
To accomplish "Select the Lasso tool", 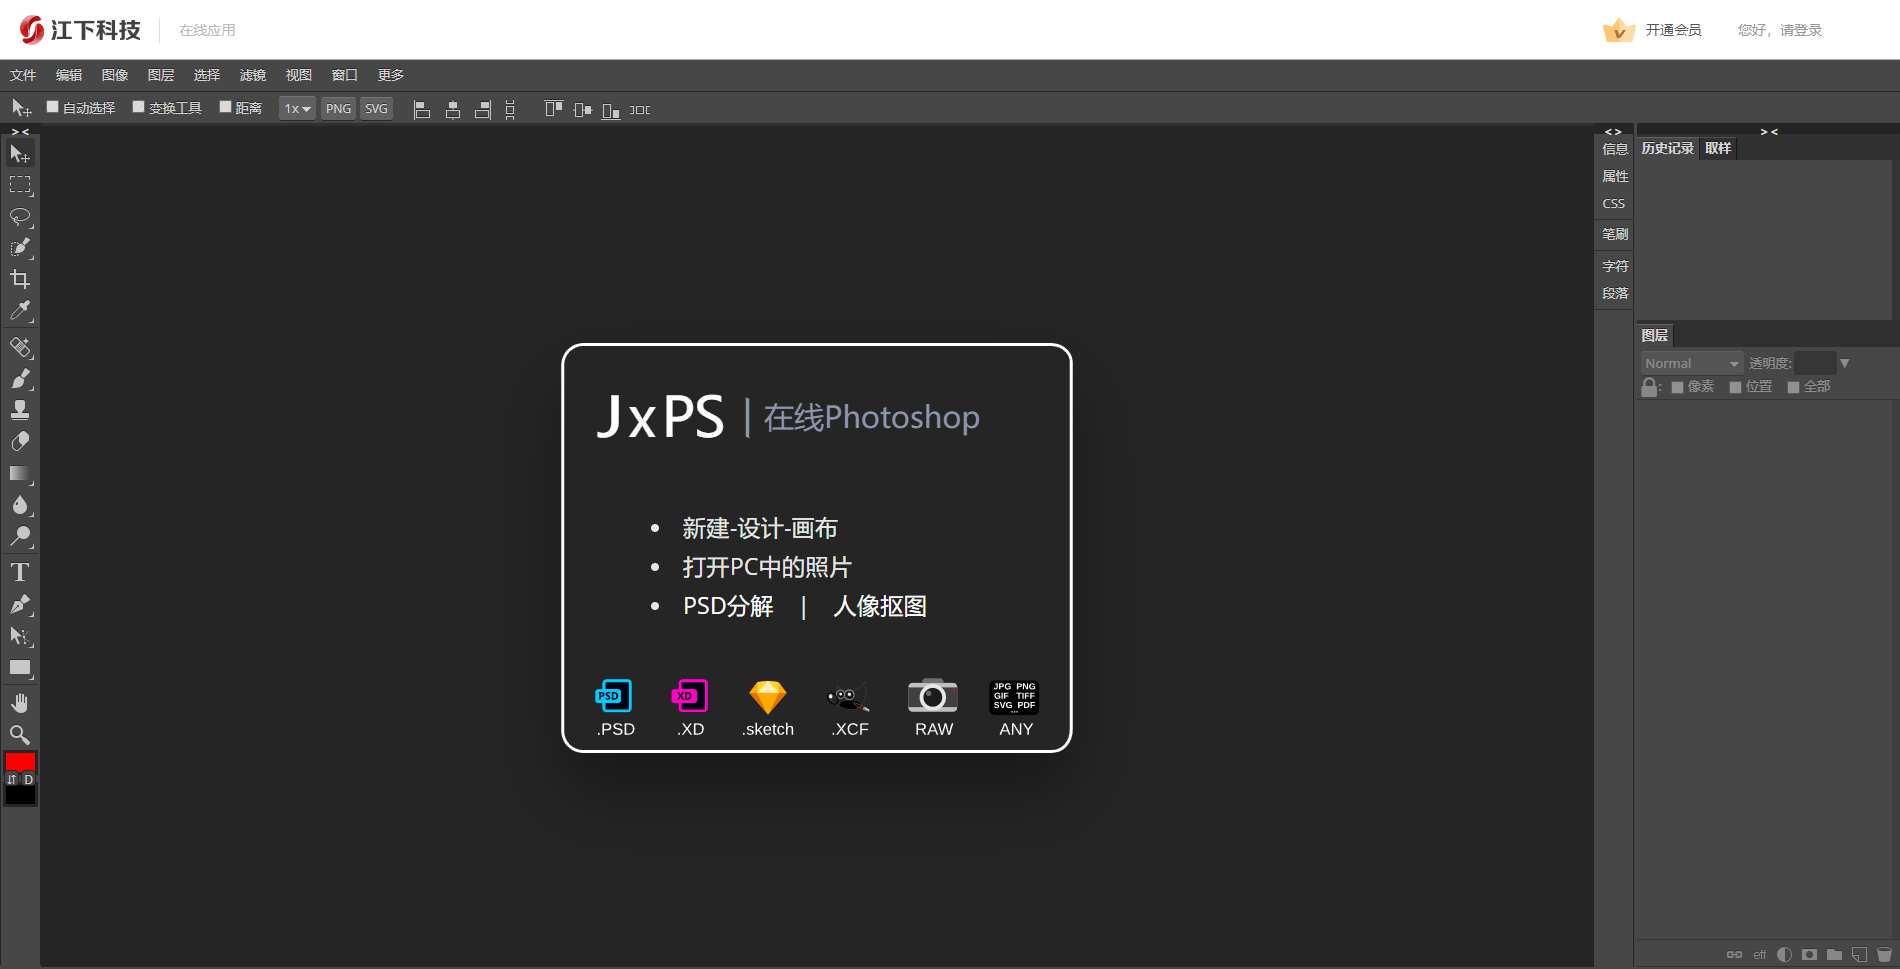I will tap(20, 217).
